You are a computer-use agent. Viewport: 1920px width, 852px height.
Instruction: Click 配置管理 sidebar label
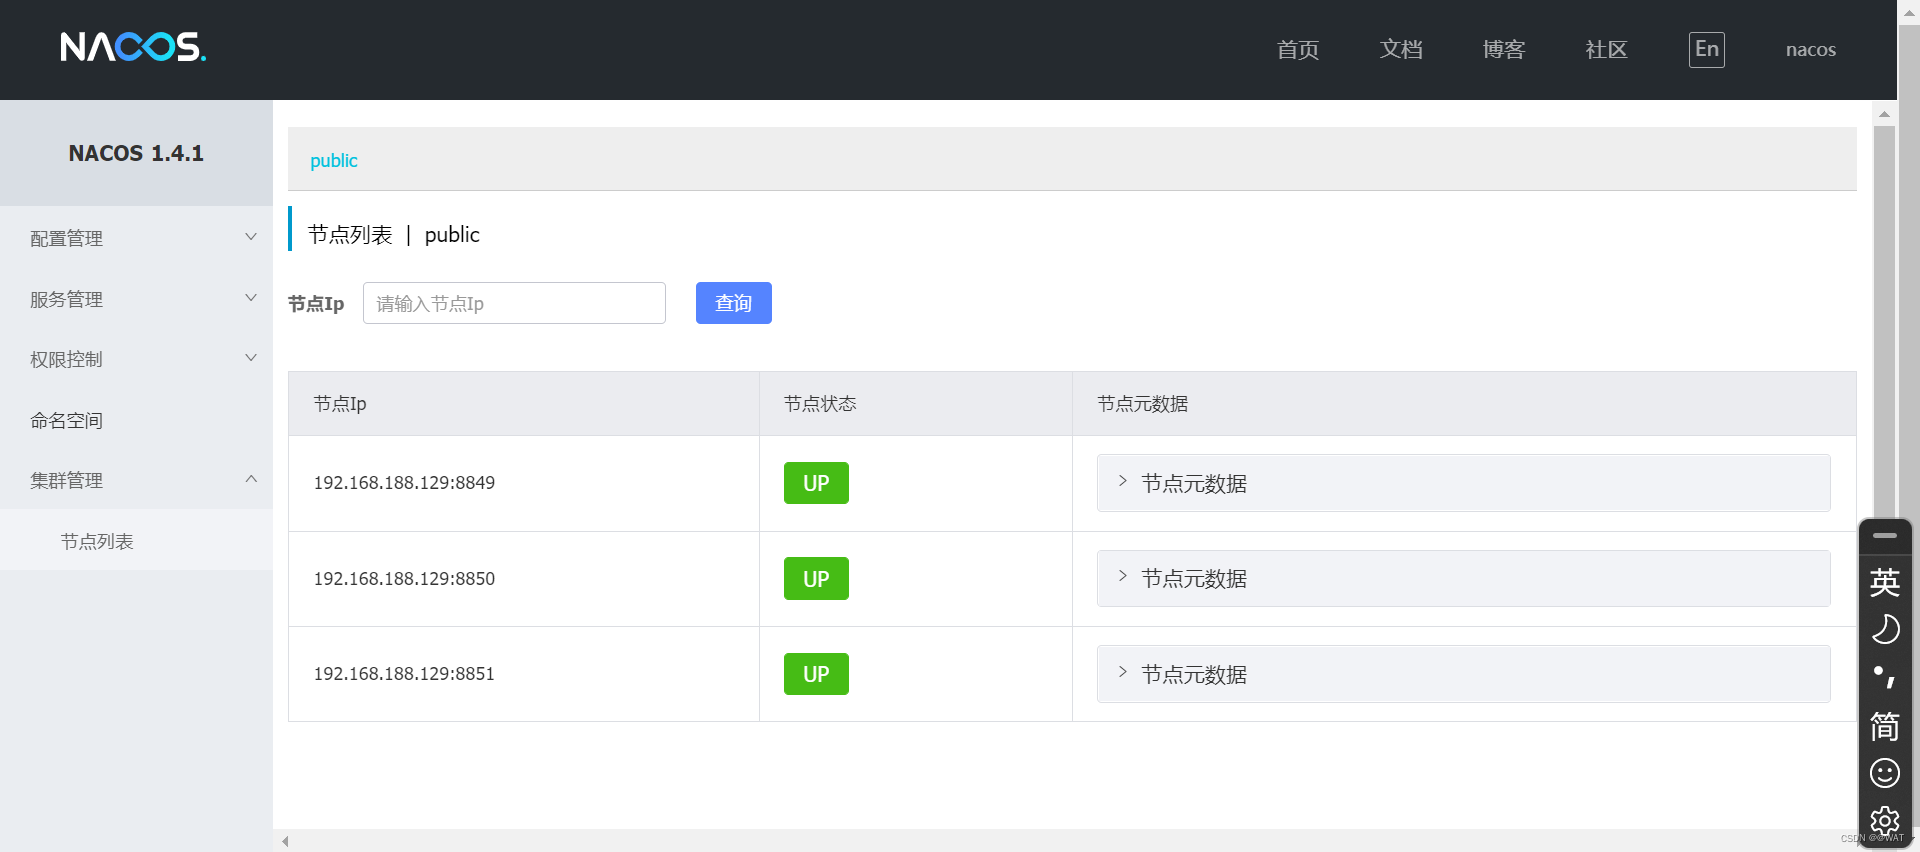click(x=66, y=238)
